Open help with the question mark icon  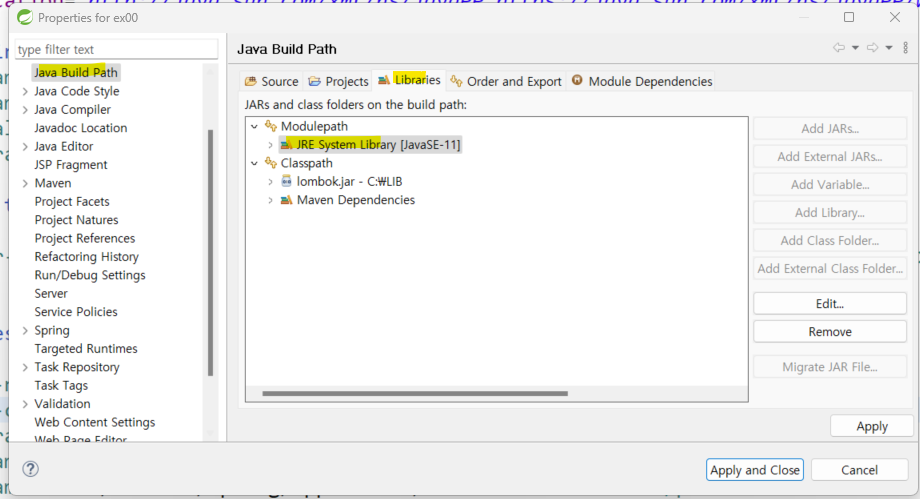tap(31, 468)
